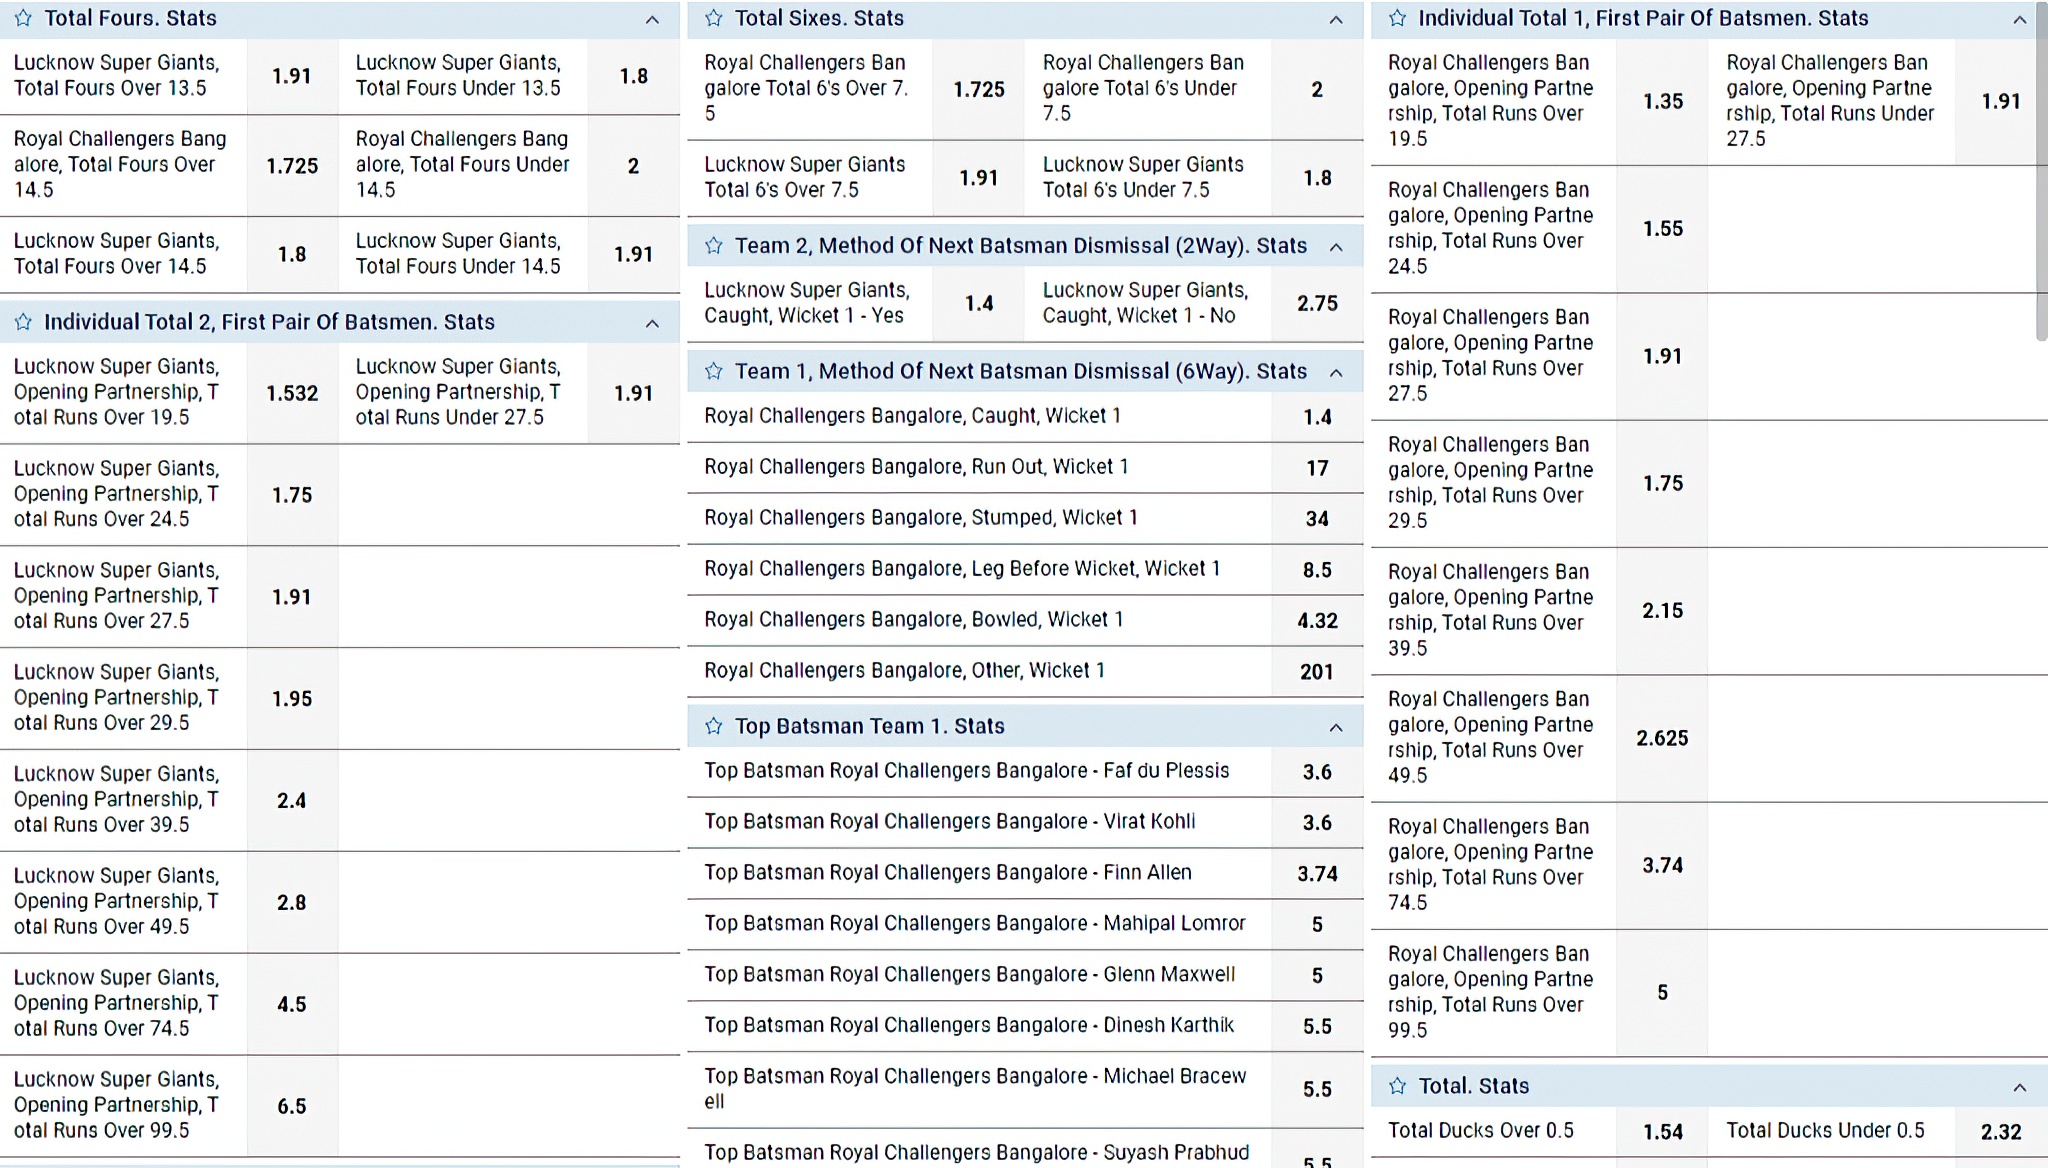The height and width of the screenshot is (1168, 2048).
Task: Select Bangalore Opening Partnership Over 49.5 odds
Action: click(1662, 738)
